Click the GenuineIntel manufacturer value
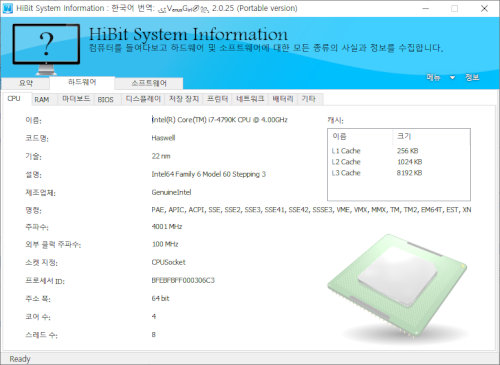The width and height of the screenshot is (500, 365). pyautogui.click(x=171, y=192)
